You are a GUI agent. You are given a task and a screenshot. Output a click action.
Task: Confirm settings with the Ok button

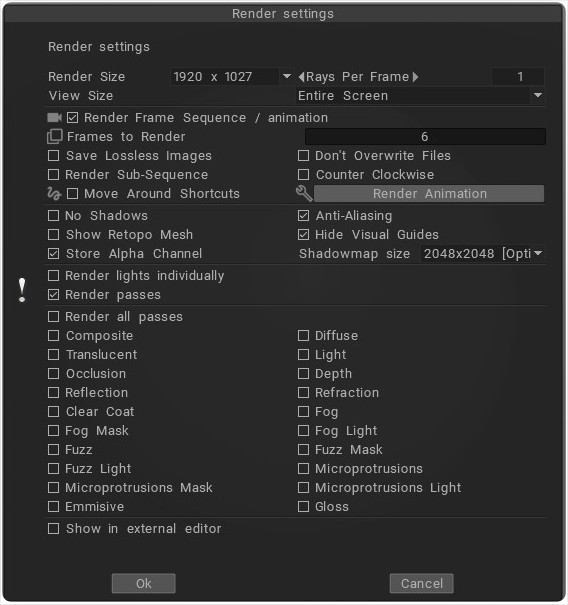click(x=144, y=583)
